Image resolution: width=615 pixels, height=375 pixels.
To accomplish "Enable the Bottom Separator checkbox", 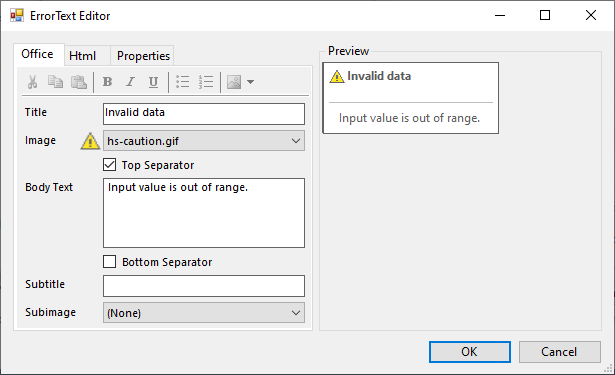I will [x=110, y=262].
